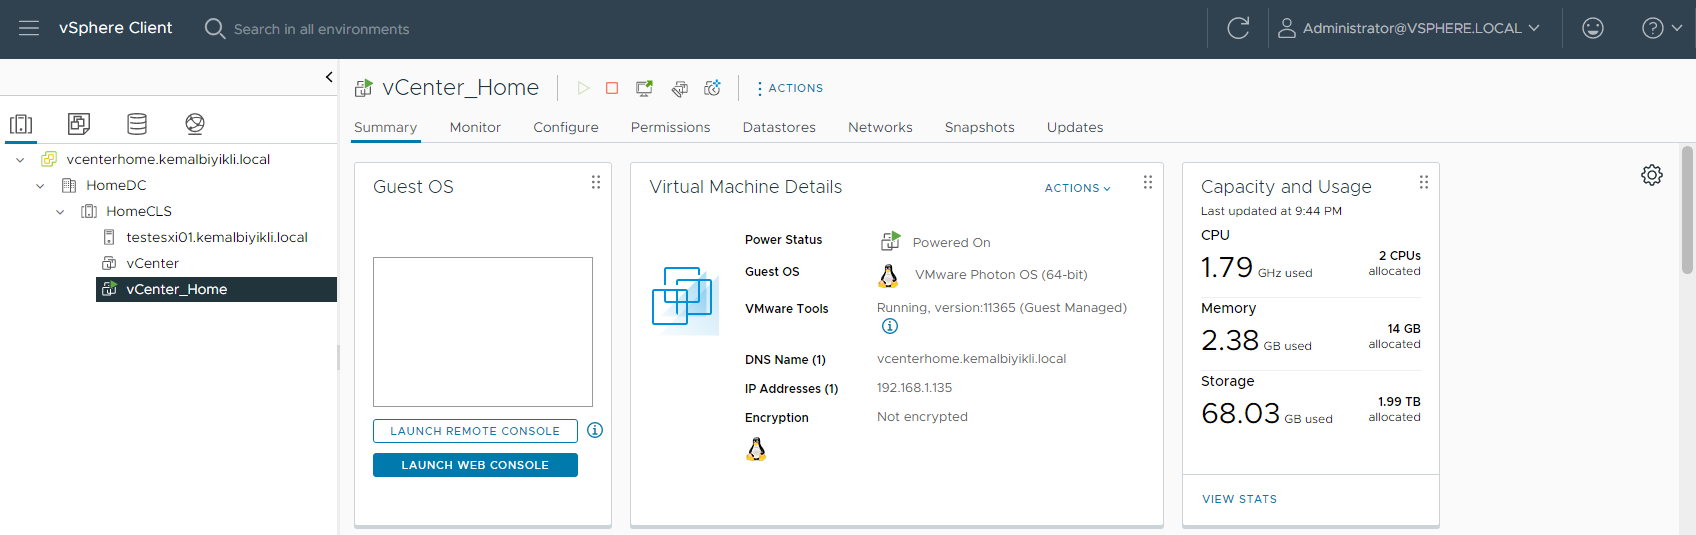Click IP address 192.168.1.135
Image resolution: width=1696 pixels, height=535 pixels.
point(914,388)
